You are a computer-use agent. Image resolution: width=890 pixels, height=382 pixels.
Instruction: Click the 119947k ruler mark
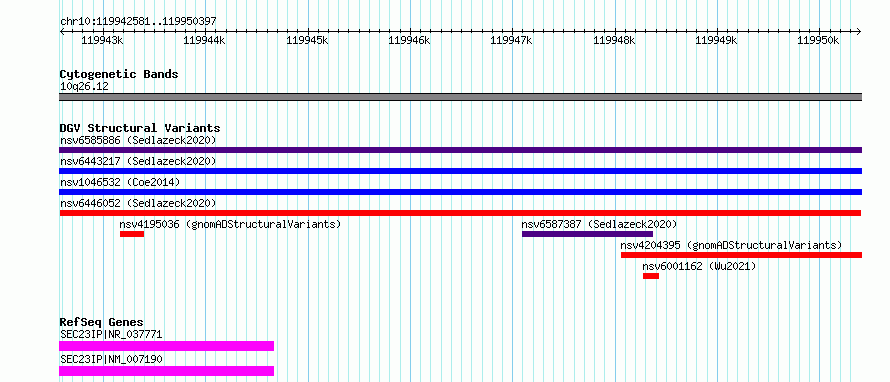tap(511, 40)
